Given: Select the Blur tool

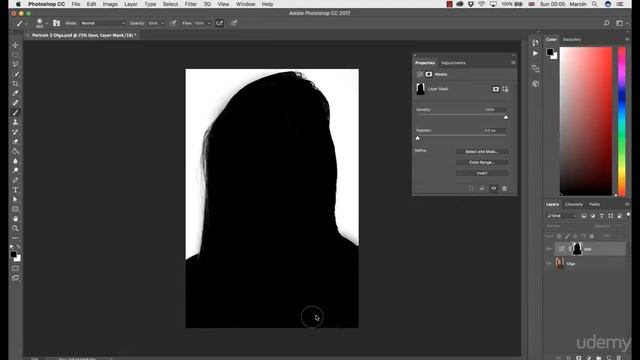Looking at the screenshot, I should [x=16, y=161].
